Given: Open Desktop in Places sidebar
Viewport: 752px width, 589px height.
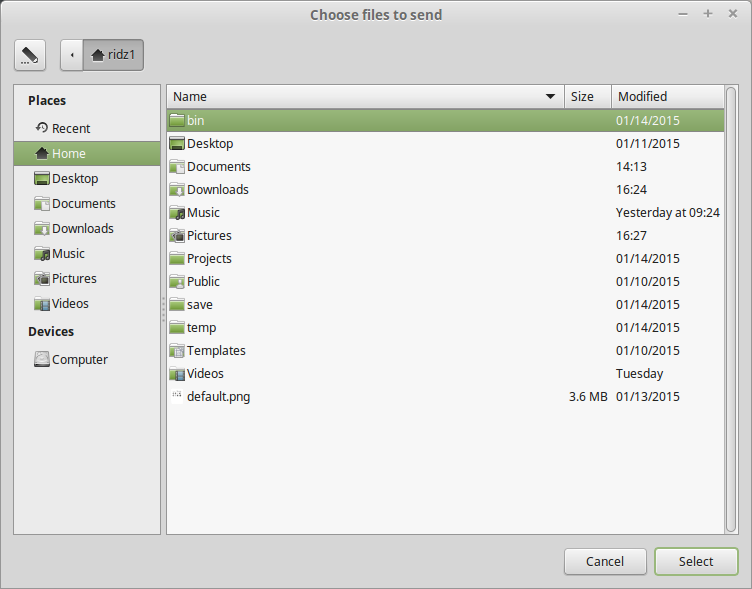Looking at the screenshot, I should (x=87, y=178).
